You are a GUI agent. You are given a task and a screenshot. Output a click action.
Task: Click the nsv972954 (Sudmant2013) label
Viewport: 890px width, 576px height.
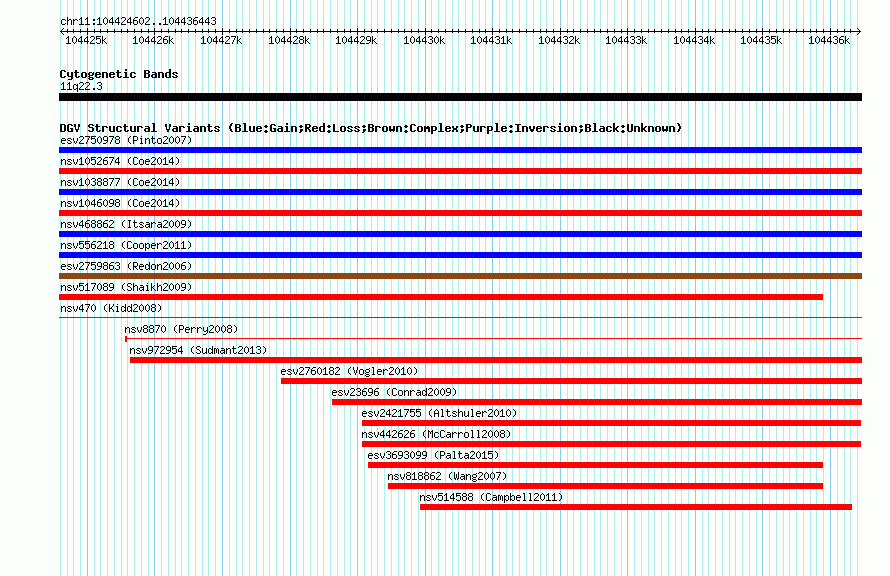198,350
